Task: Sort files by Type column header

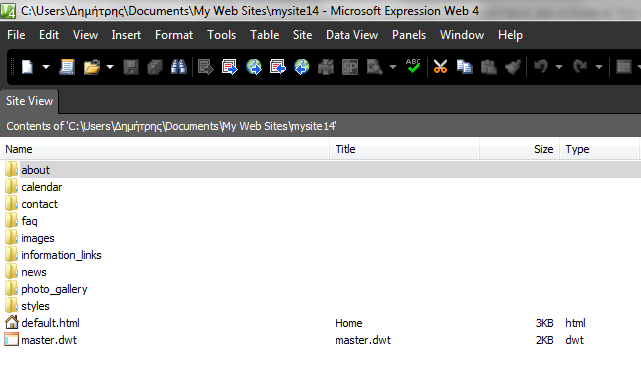Action: click(600, 149)
